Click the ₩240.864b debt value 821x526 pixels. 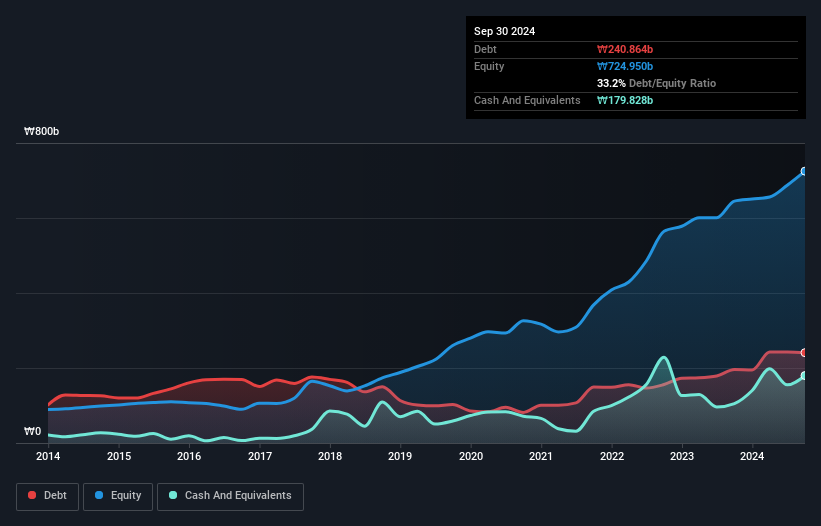625,49
